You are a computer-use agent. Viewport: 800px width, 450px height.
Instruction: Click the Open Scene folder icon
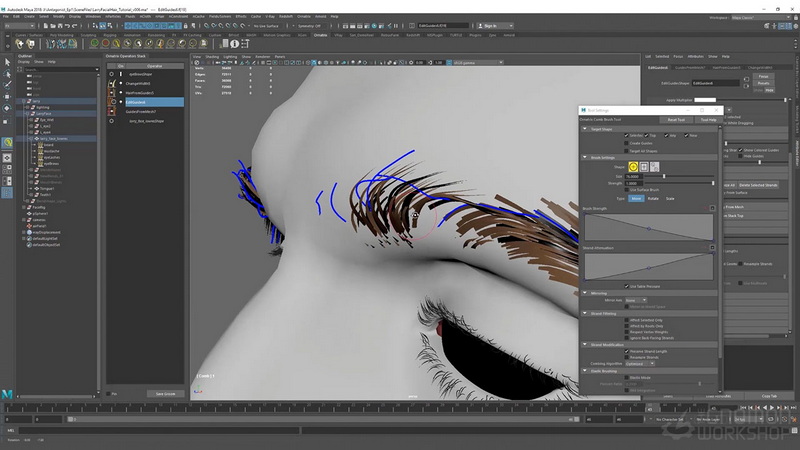pos(53,26)
